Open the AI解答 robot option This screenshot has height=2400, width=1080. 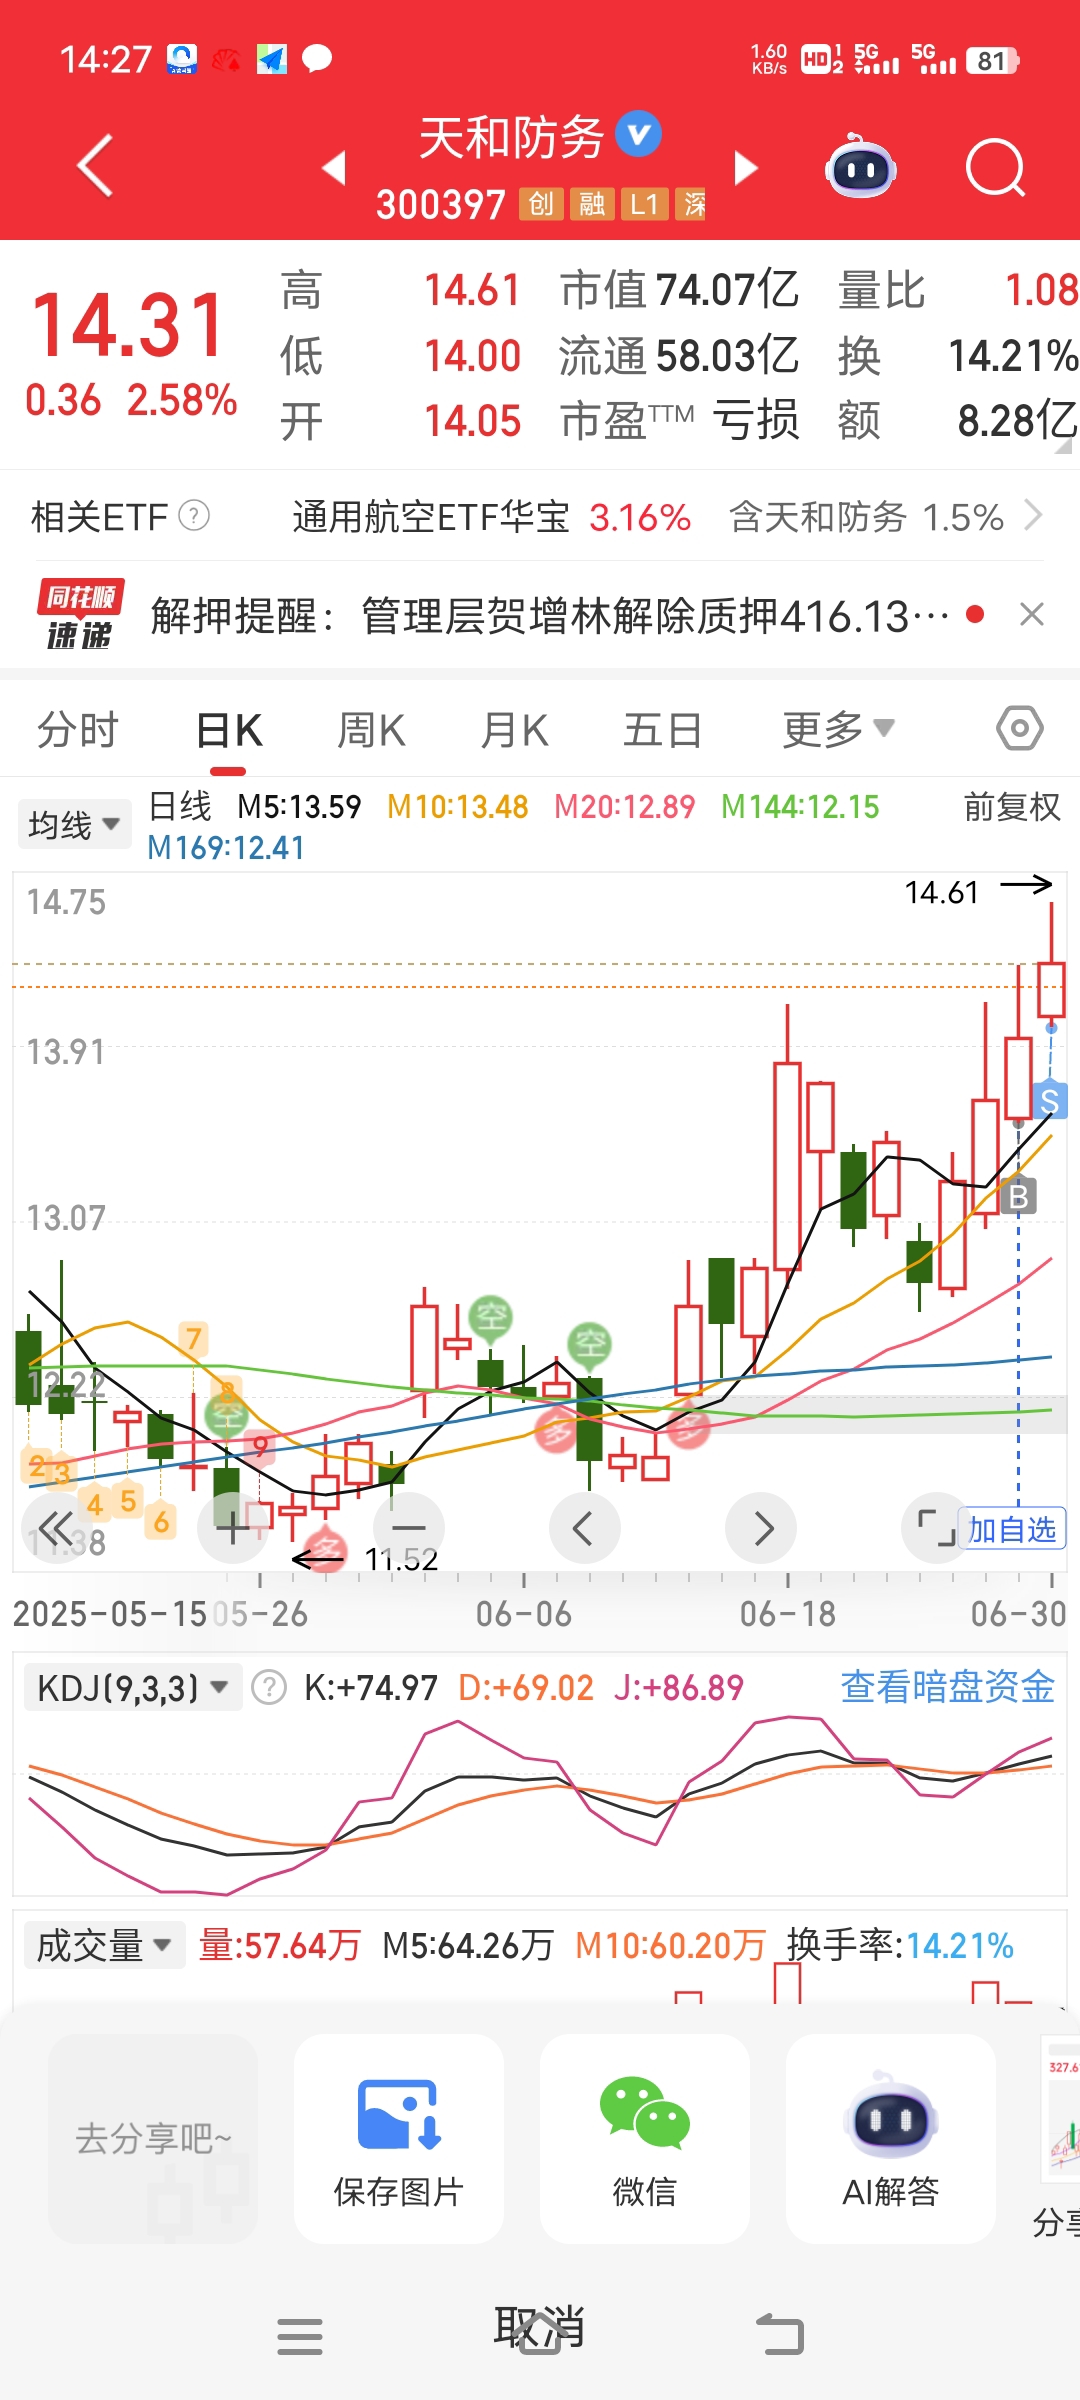[x=891, y=2140]
